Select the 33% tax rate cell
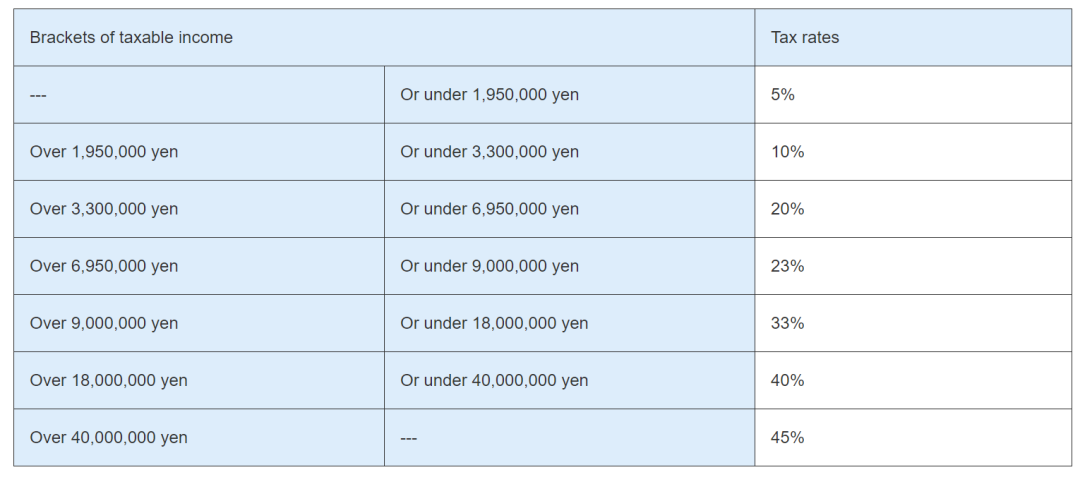The image size is (1080, 477). pos(913,324)
